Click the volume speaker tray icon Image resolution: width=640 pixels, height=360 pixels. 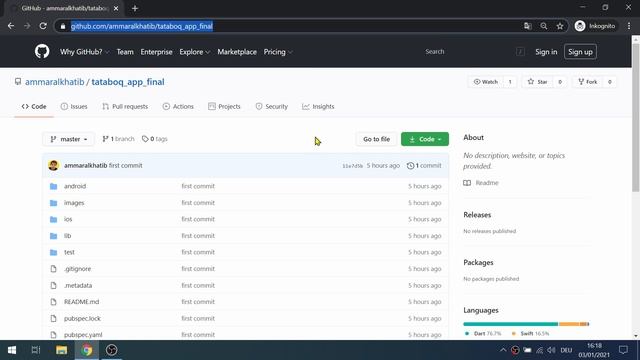click(551, 350)
